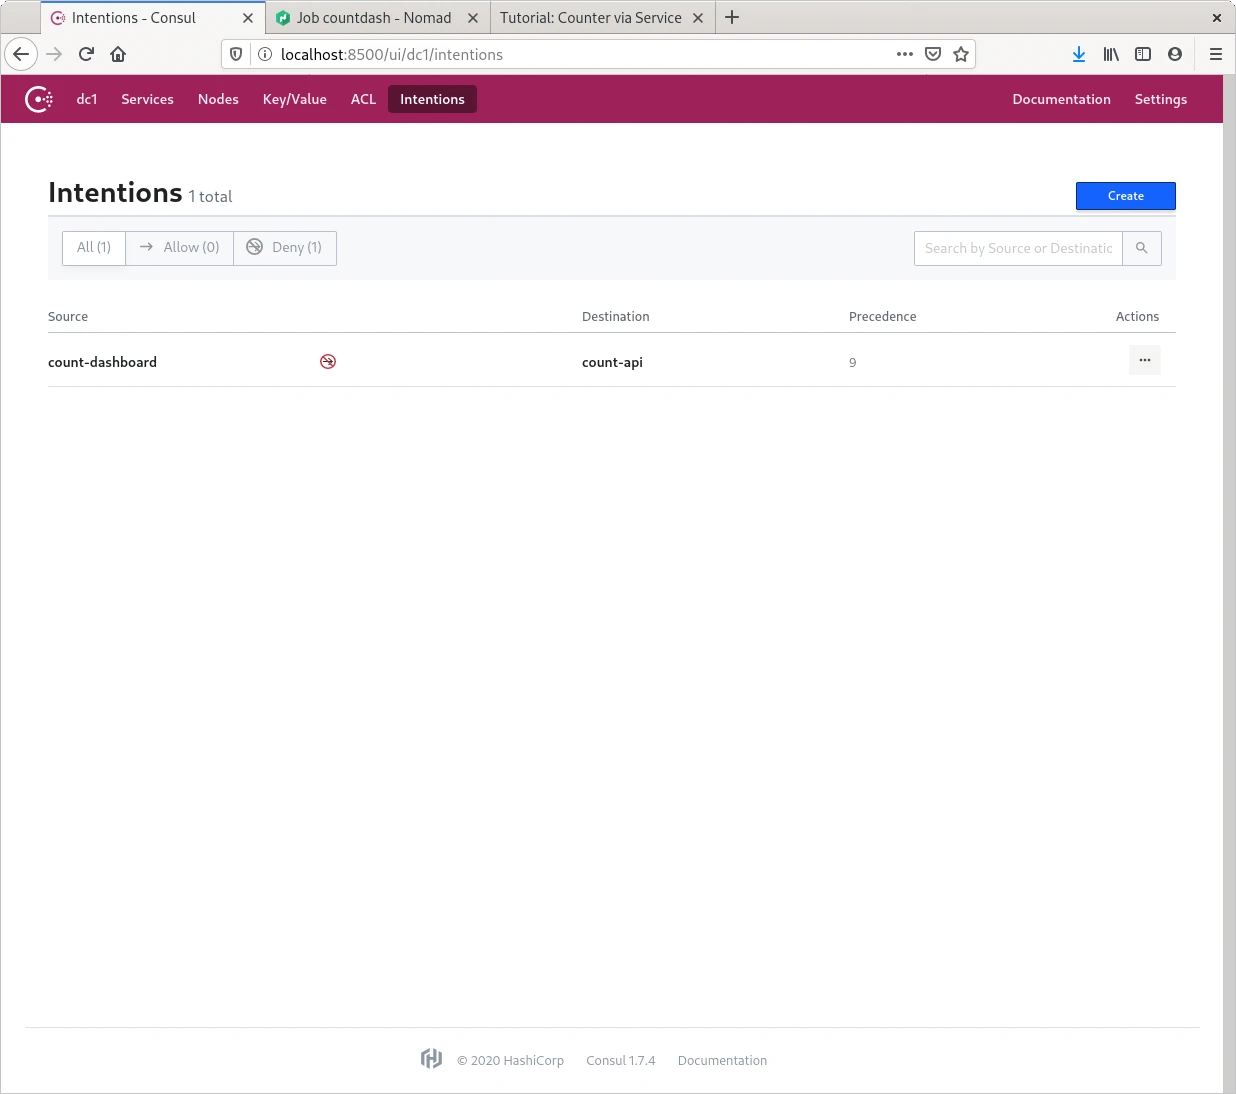
Task: Click the Search by Source or Destination field
Action: [1018, 248]
